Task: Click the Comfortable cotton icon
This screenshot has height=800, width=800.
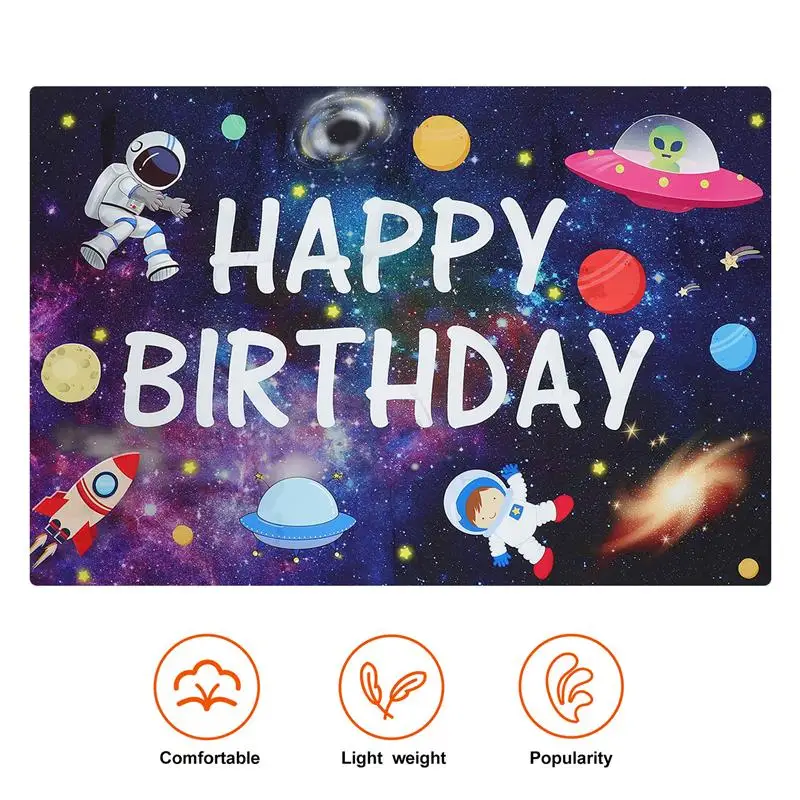Action: [207, 686]
